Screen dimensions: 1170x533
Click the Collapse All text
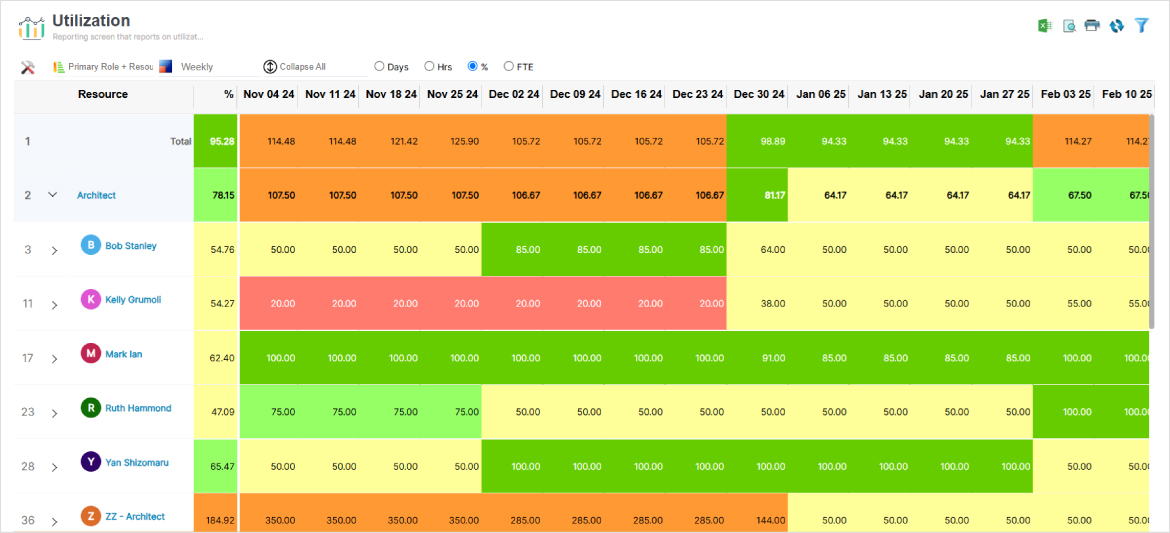(302, 66)
